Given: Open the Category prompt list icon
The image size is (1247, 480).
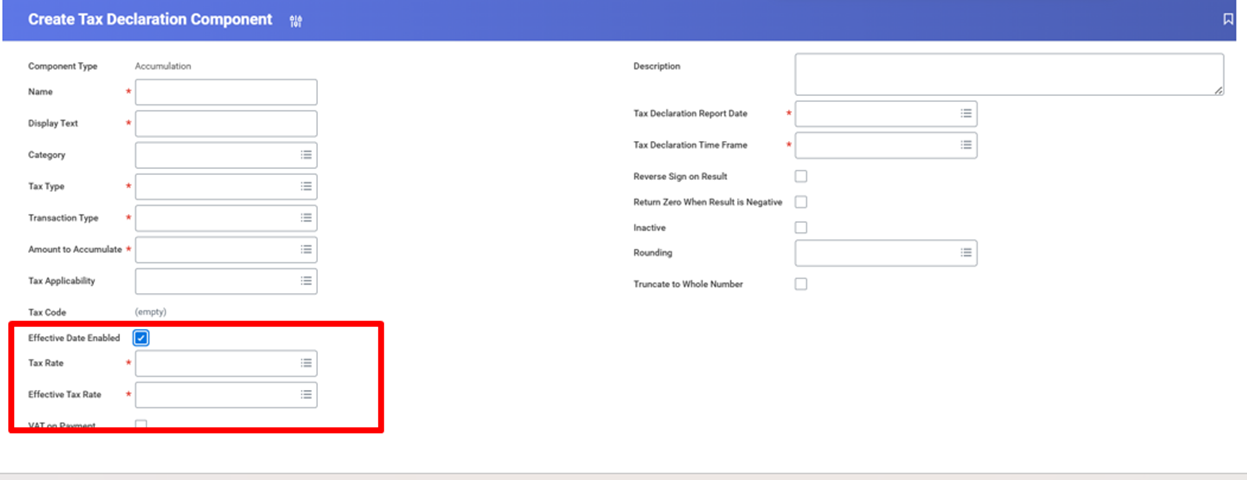Looking at the screenshot, I should pos(306,155).
